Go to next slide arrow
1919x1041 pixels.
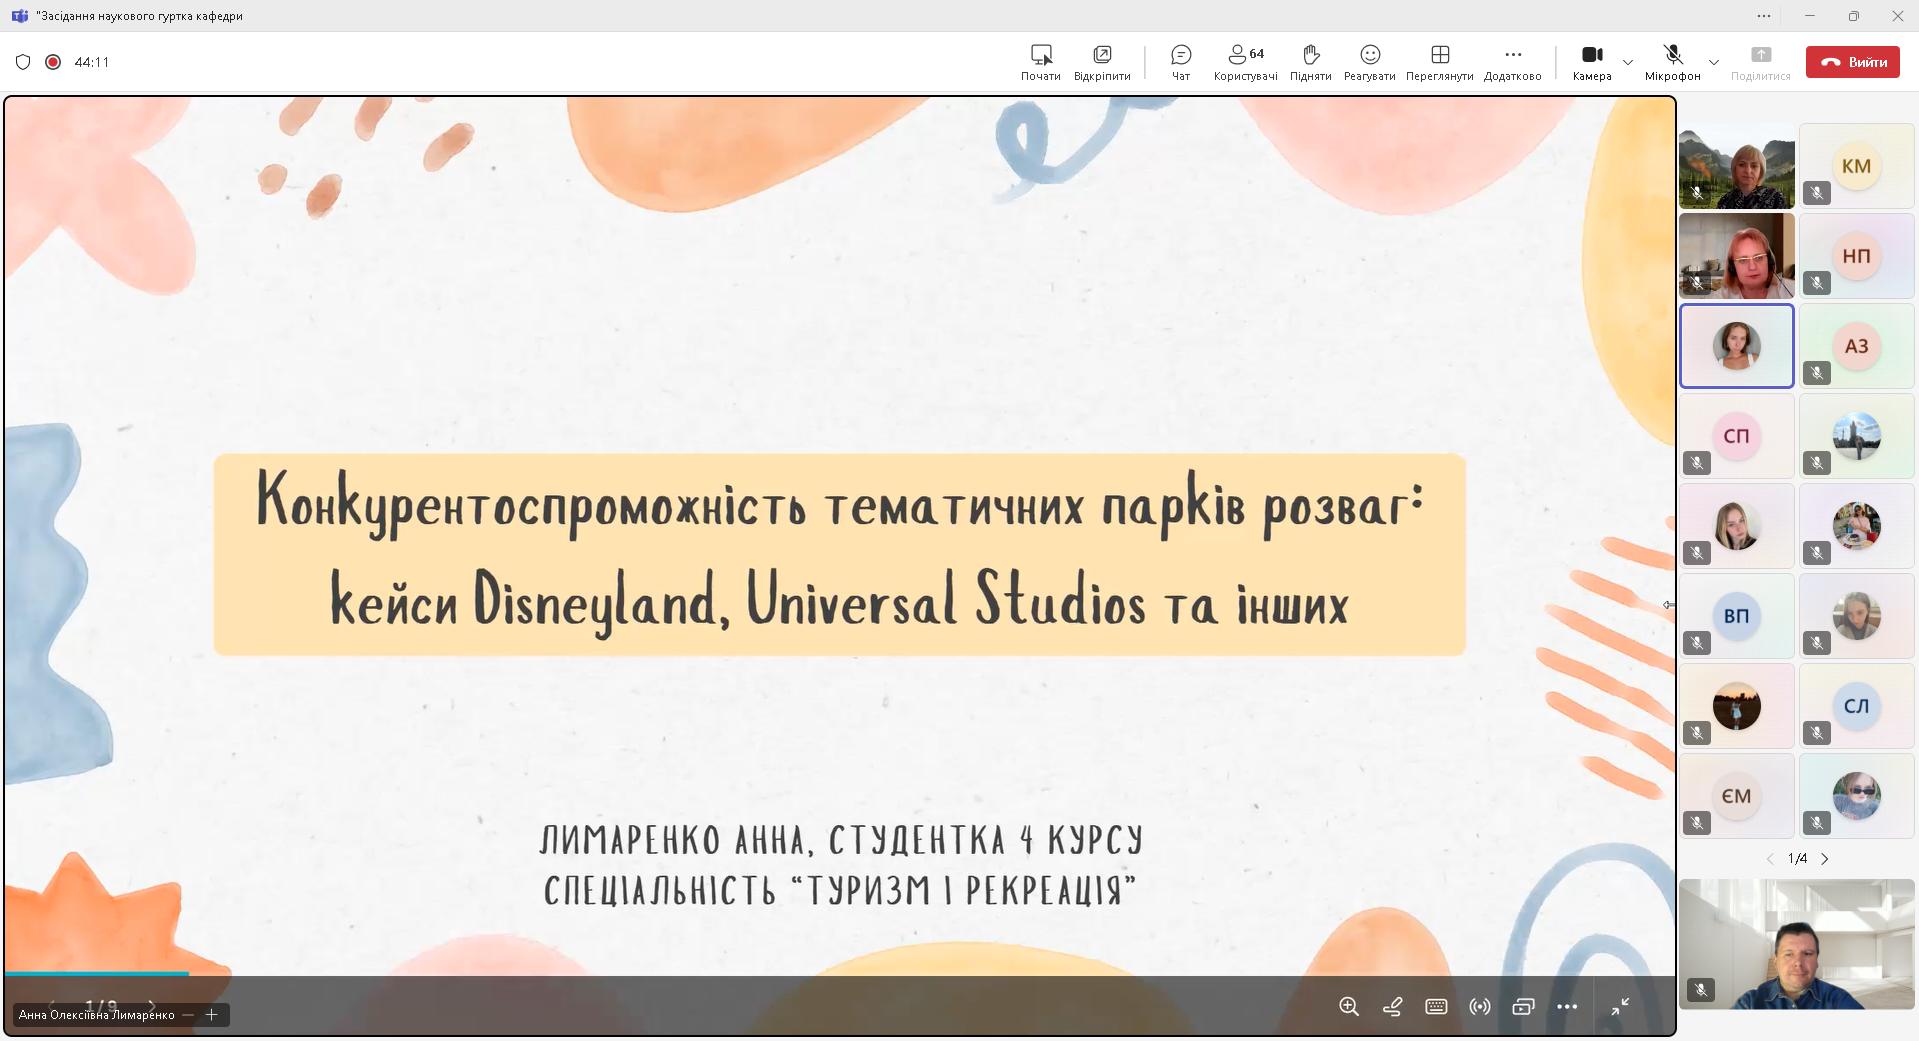coord(152,1004)
